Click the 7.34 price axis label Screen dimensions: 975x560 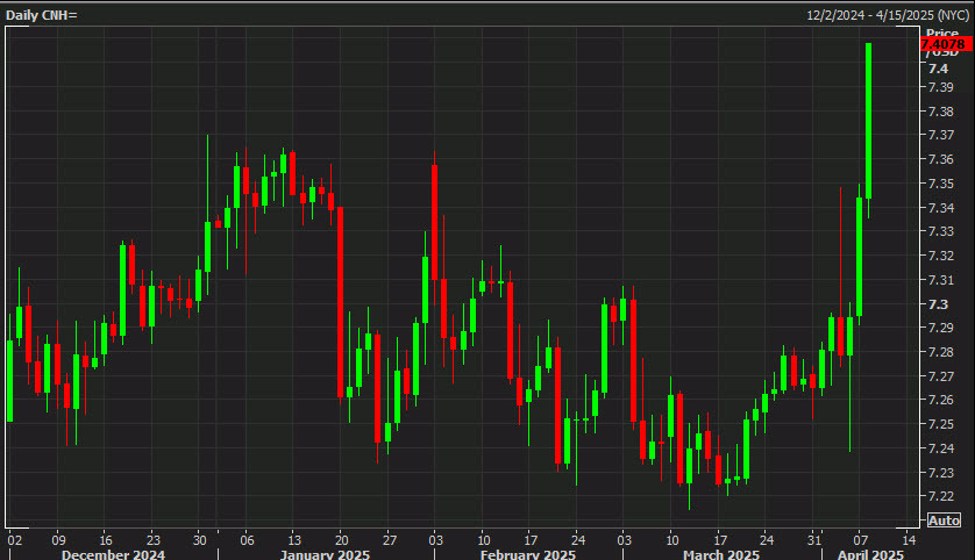(940, 208)
